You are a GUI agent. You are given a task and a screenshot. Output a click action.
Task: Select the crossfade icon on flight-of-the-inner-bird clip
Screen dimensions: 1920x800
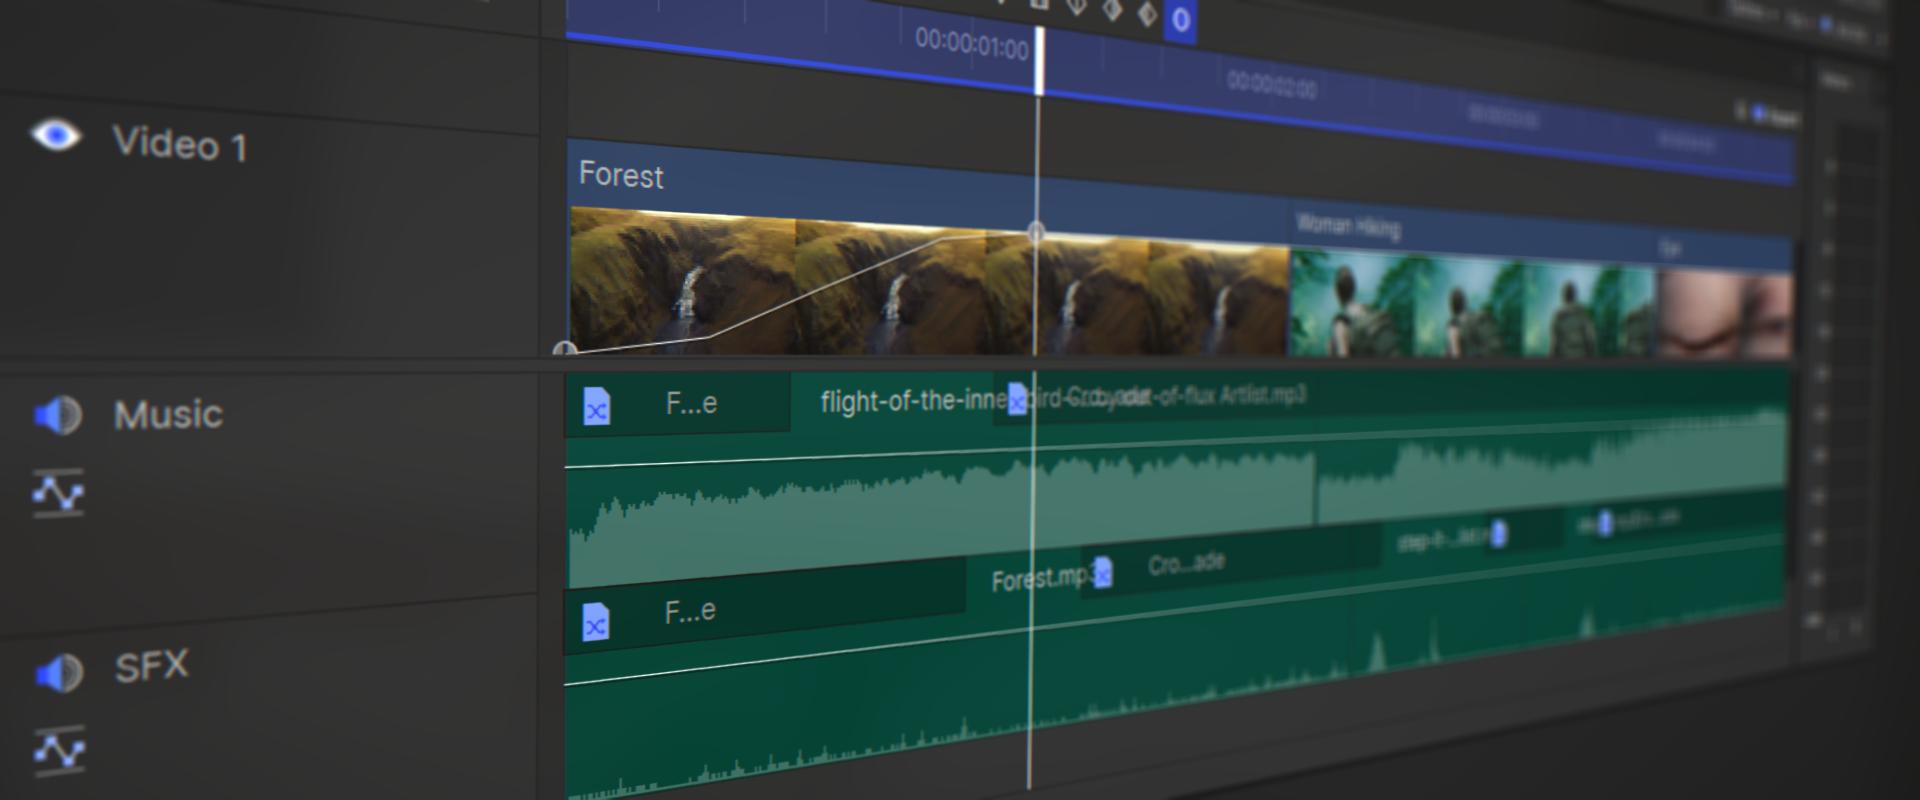[1017, 399]
